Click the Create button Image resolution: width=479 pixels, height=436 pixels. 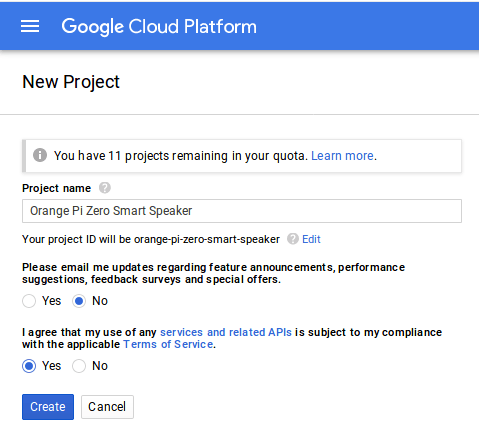(48, 407)
